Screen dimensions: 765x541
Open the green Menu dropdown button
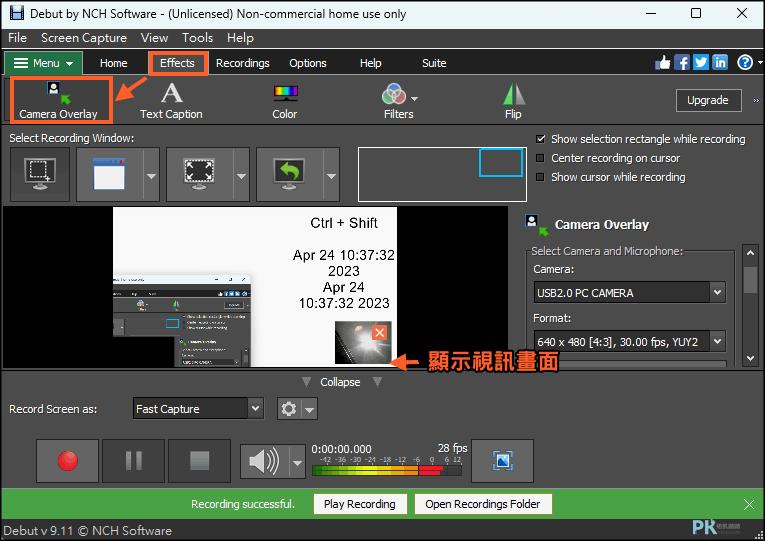pyautogui.click(x=43, y=63)
